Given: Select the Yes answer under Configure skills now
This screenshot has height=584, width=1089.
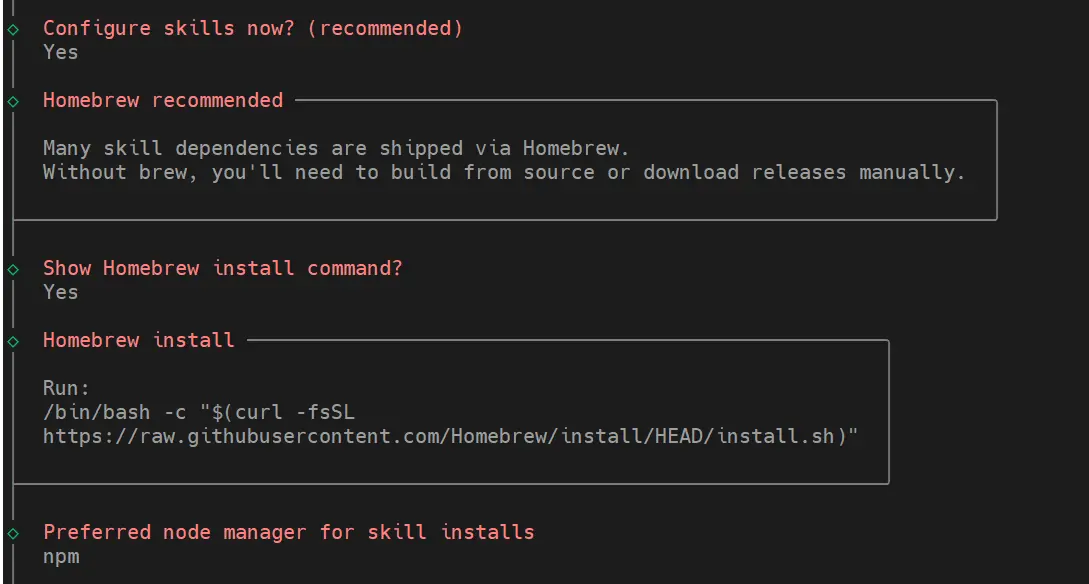Looking at the screenshot, I should pyautogui.click(x=60, y=53).
